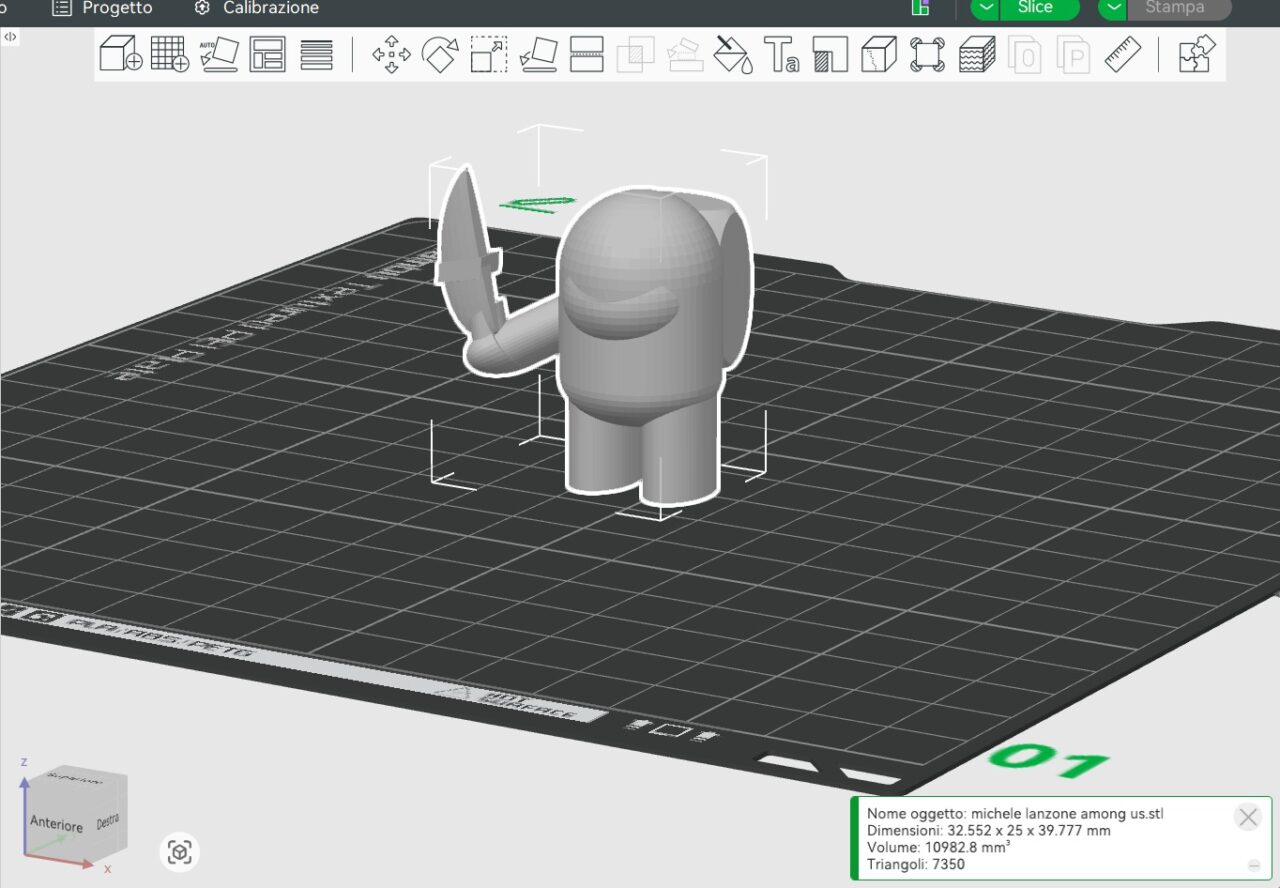Collapse the object info notification
This screenshot has width=1280, height=888.
(1253, 865)
